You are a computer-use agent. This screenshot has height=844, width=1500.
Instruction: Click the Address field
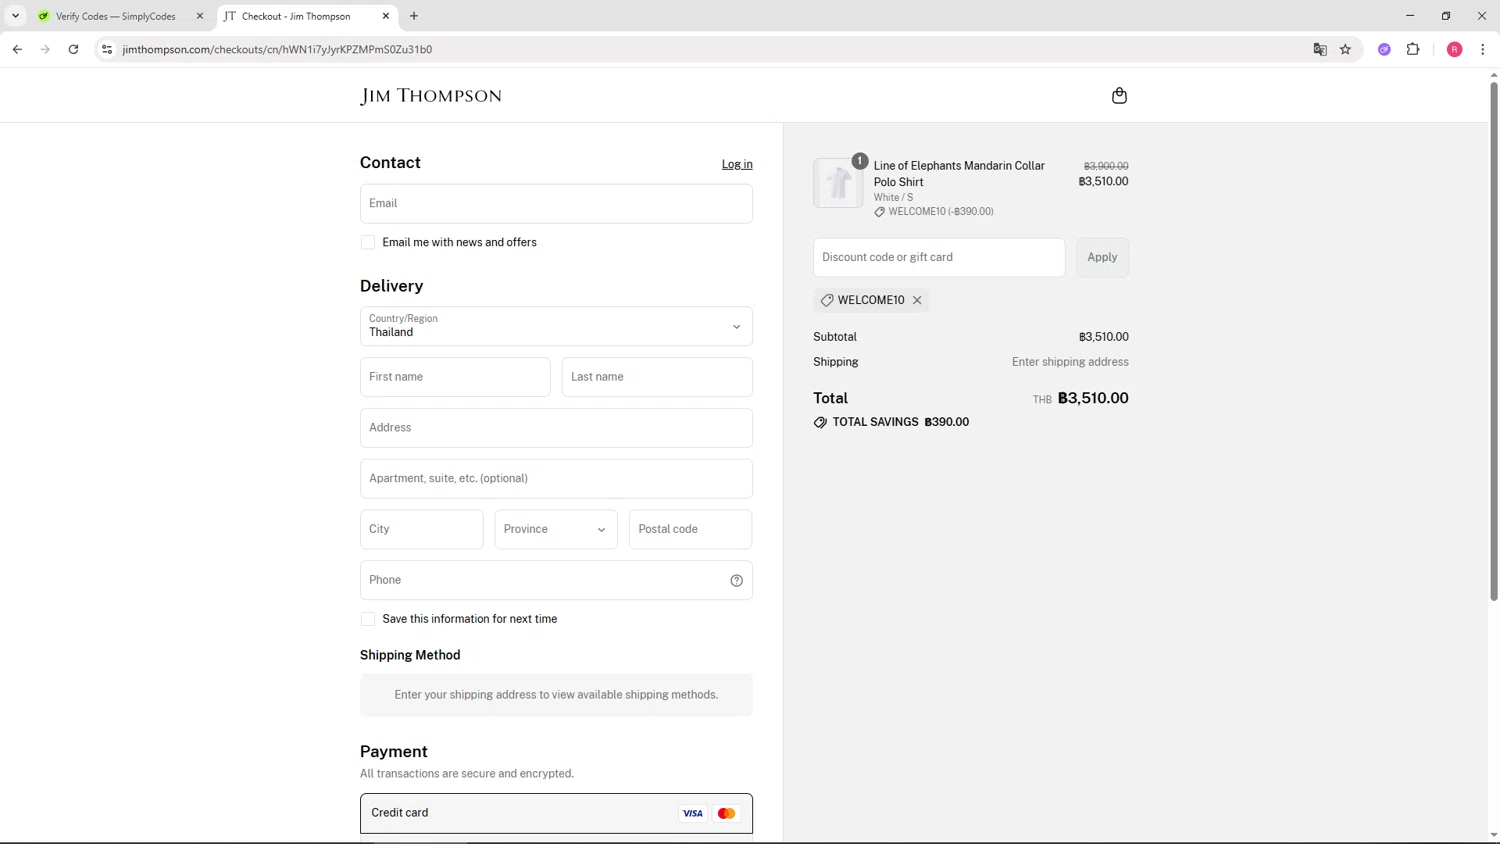pos(556,428)
